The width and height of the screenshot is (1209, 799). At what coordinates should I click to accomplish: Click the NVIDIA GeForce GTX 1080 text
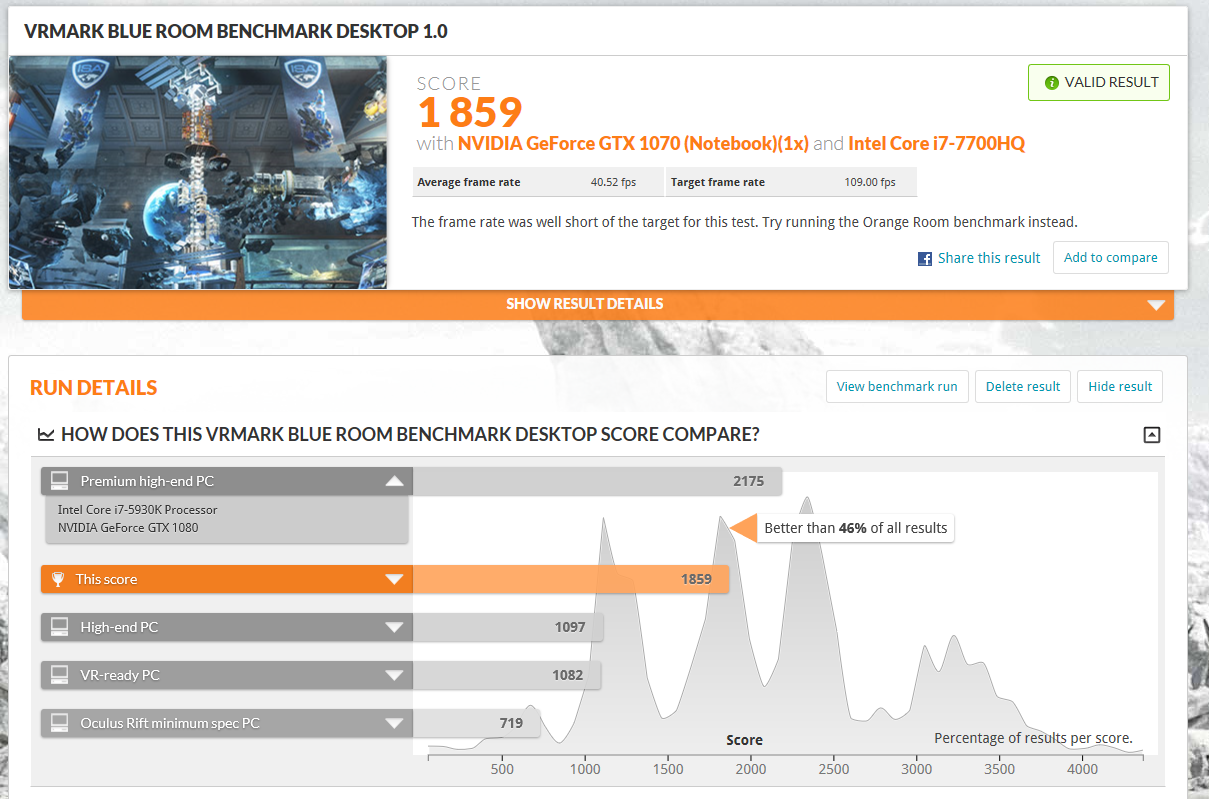coord(128,528)
